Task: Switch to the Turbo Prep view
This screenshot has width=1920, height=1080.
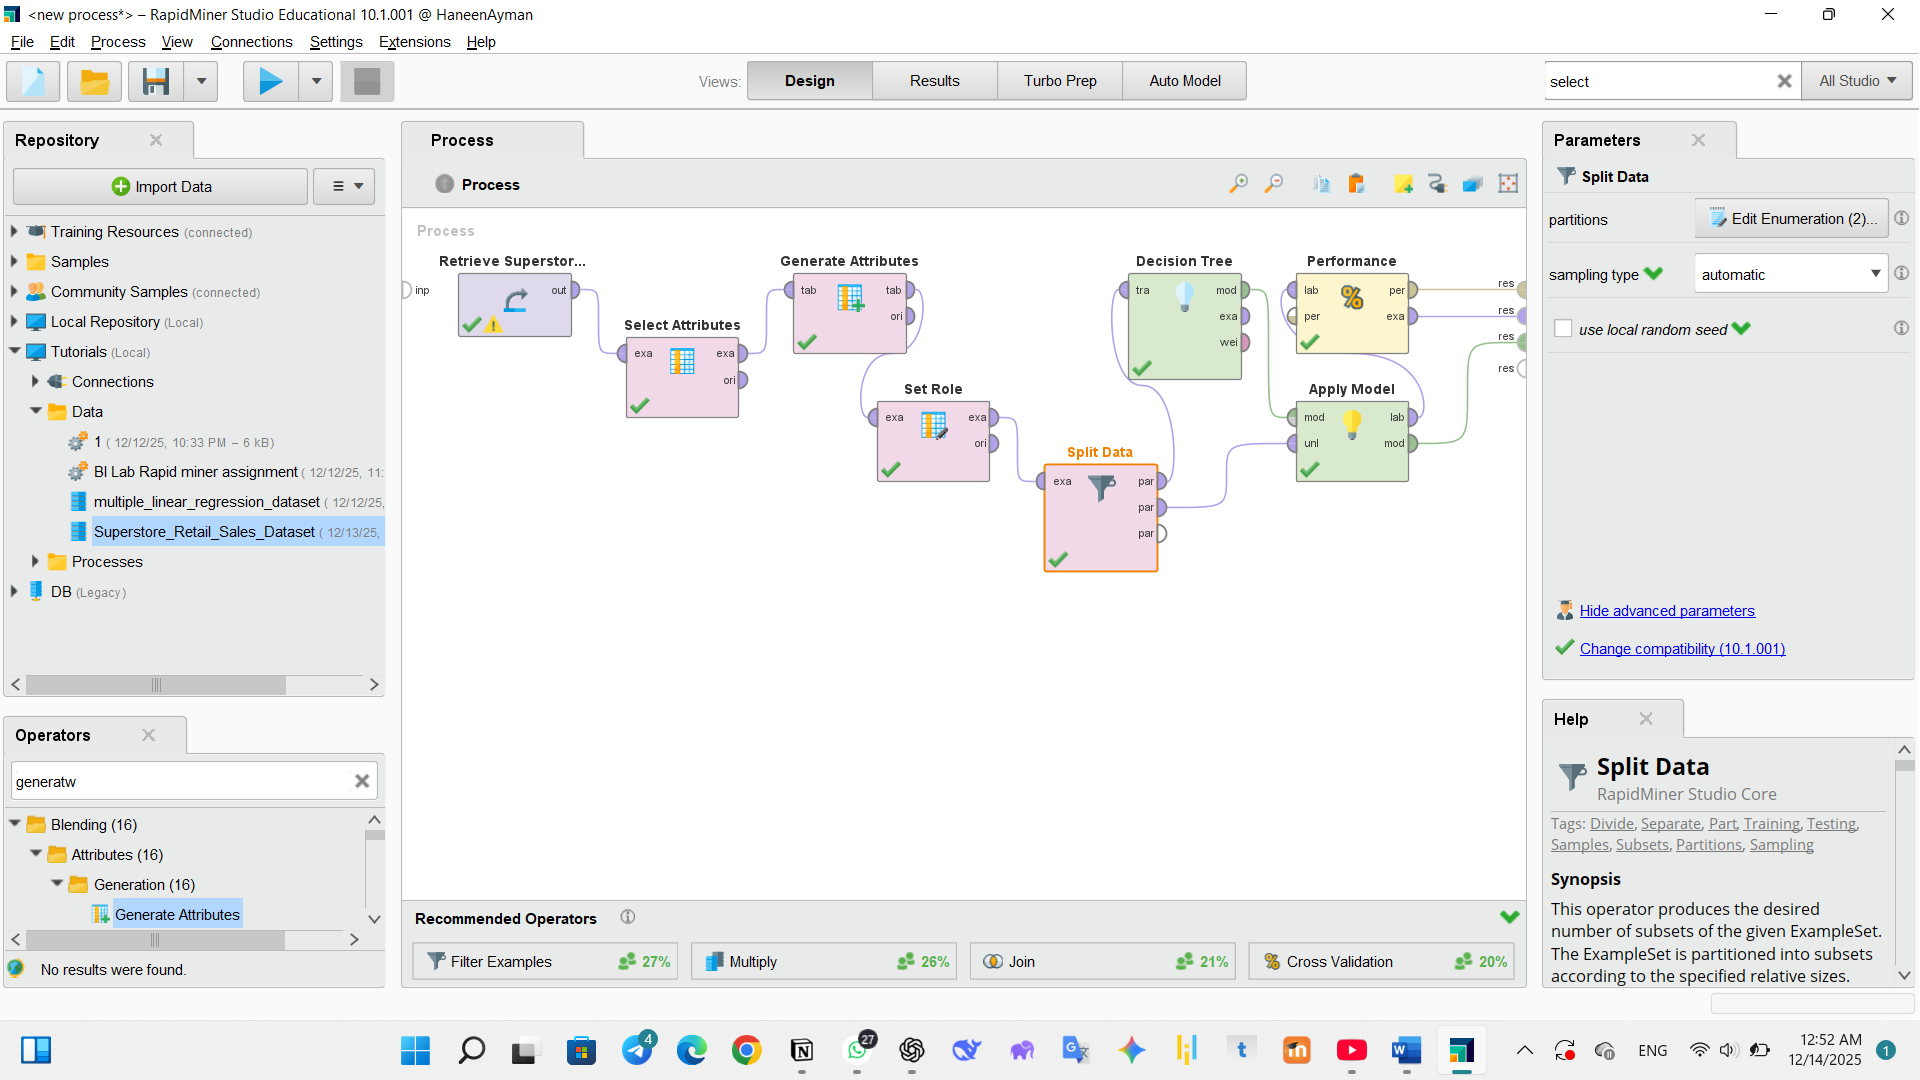Action: click(1059, 81)
